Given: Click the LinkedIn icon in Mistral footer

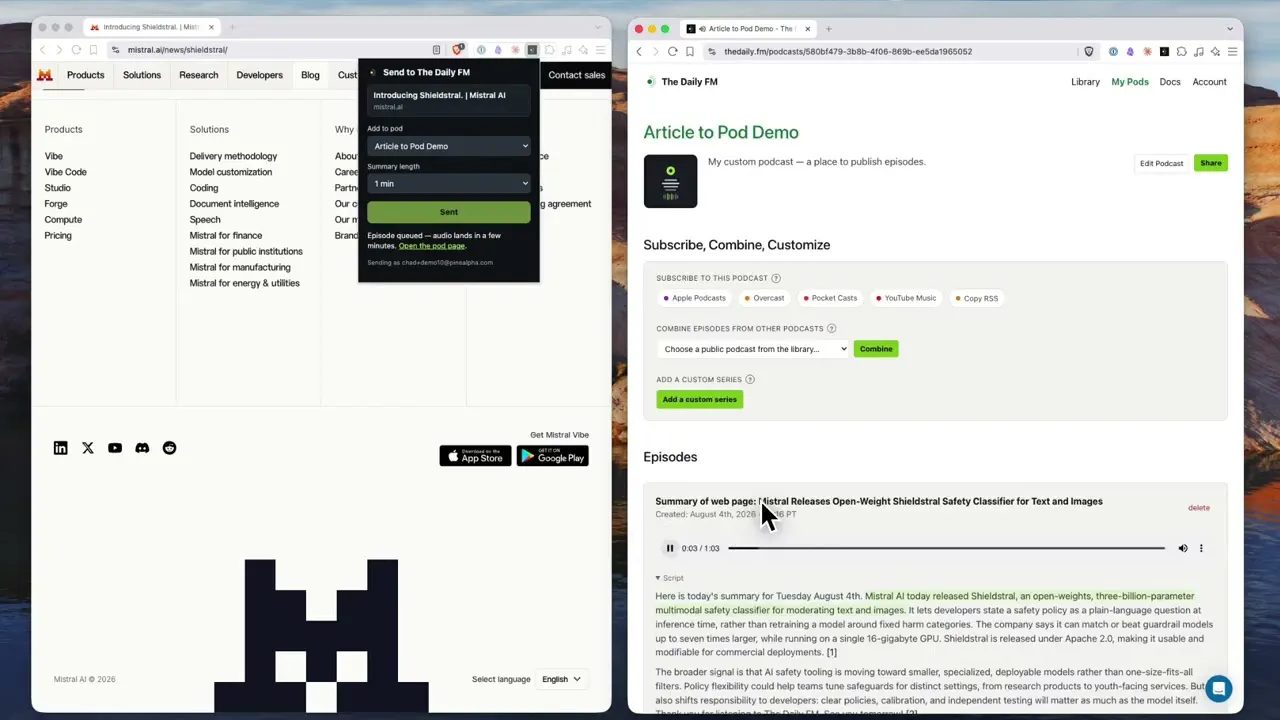Looking at the screenshot, I should point(61,448).
